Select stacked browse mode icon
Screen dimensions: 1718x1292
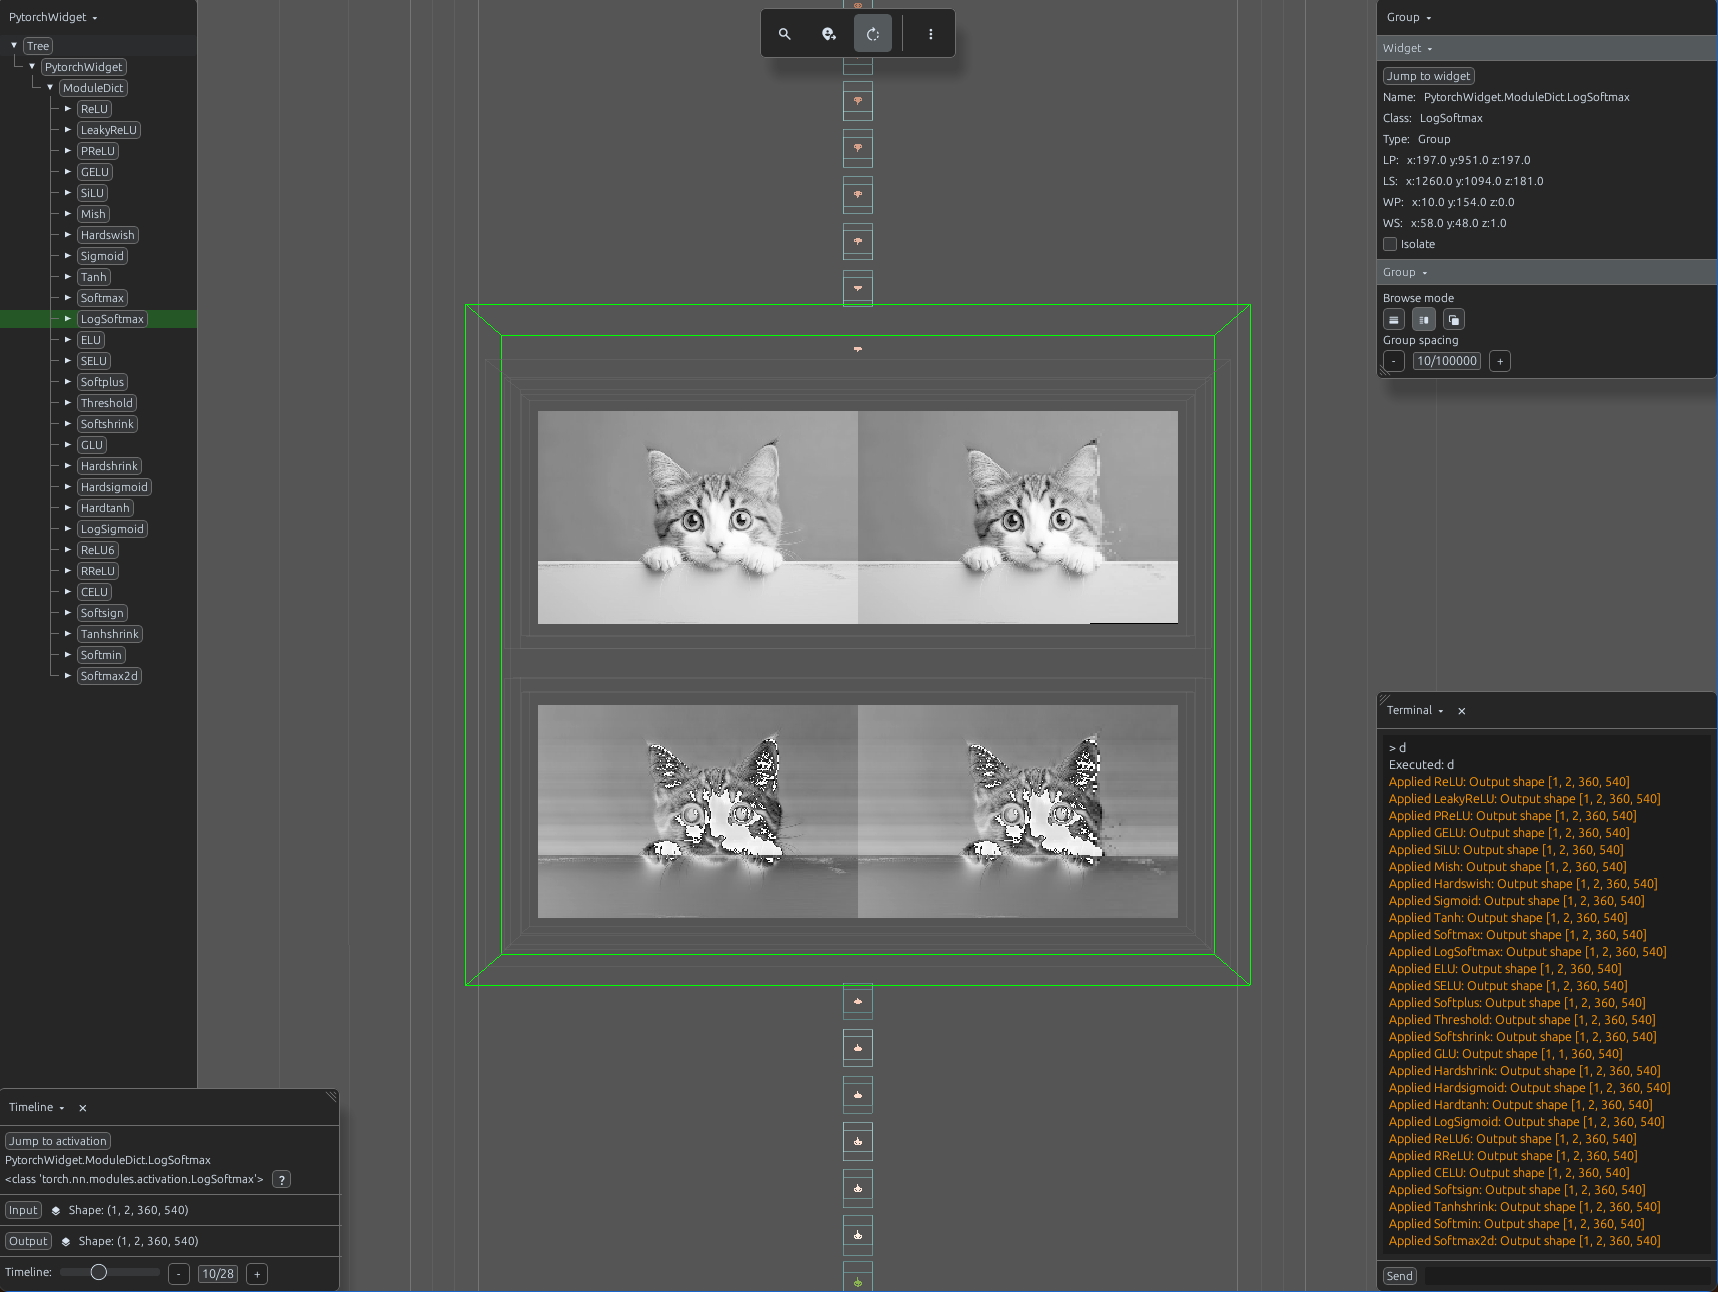tap(1454, 320)
